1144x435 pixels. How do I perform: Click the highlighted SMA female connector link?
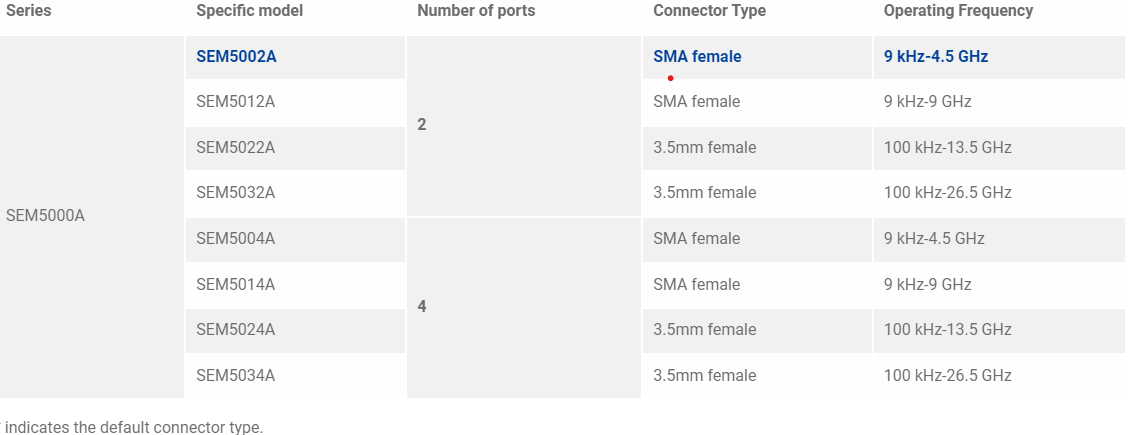(697, 57)
